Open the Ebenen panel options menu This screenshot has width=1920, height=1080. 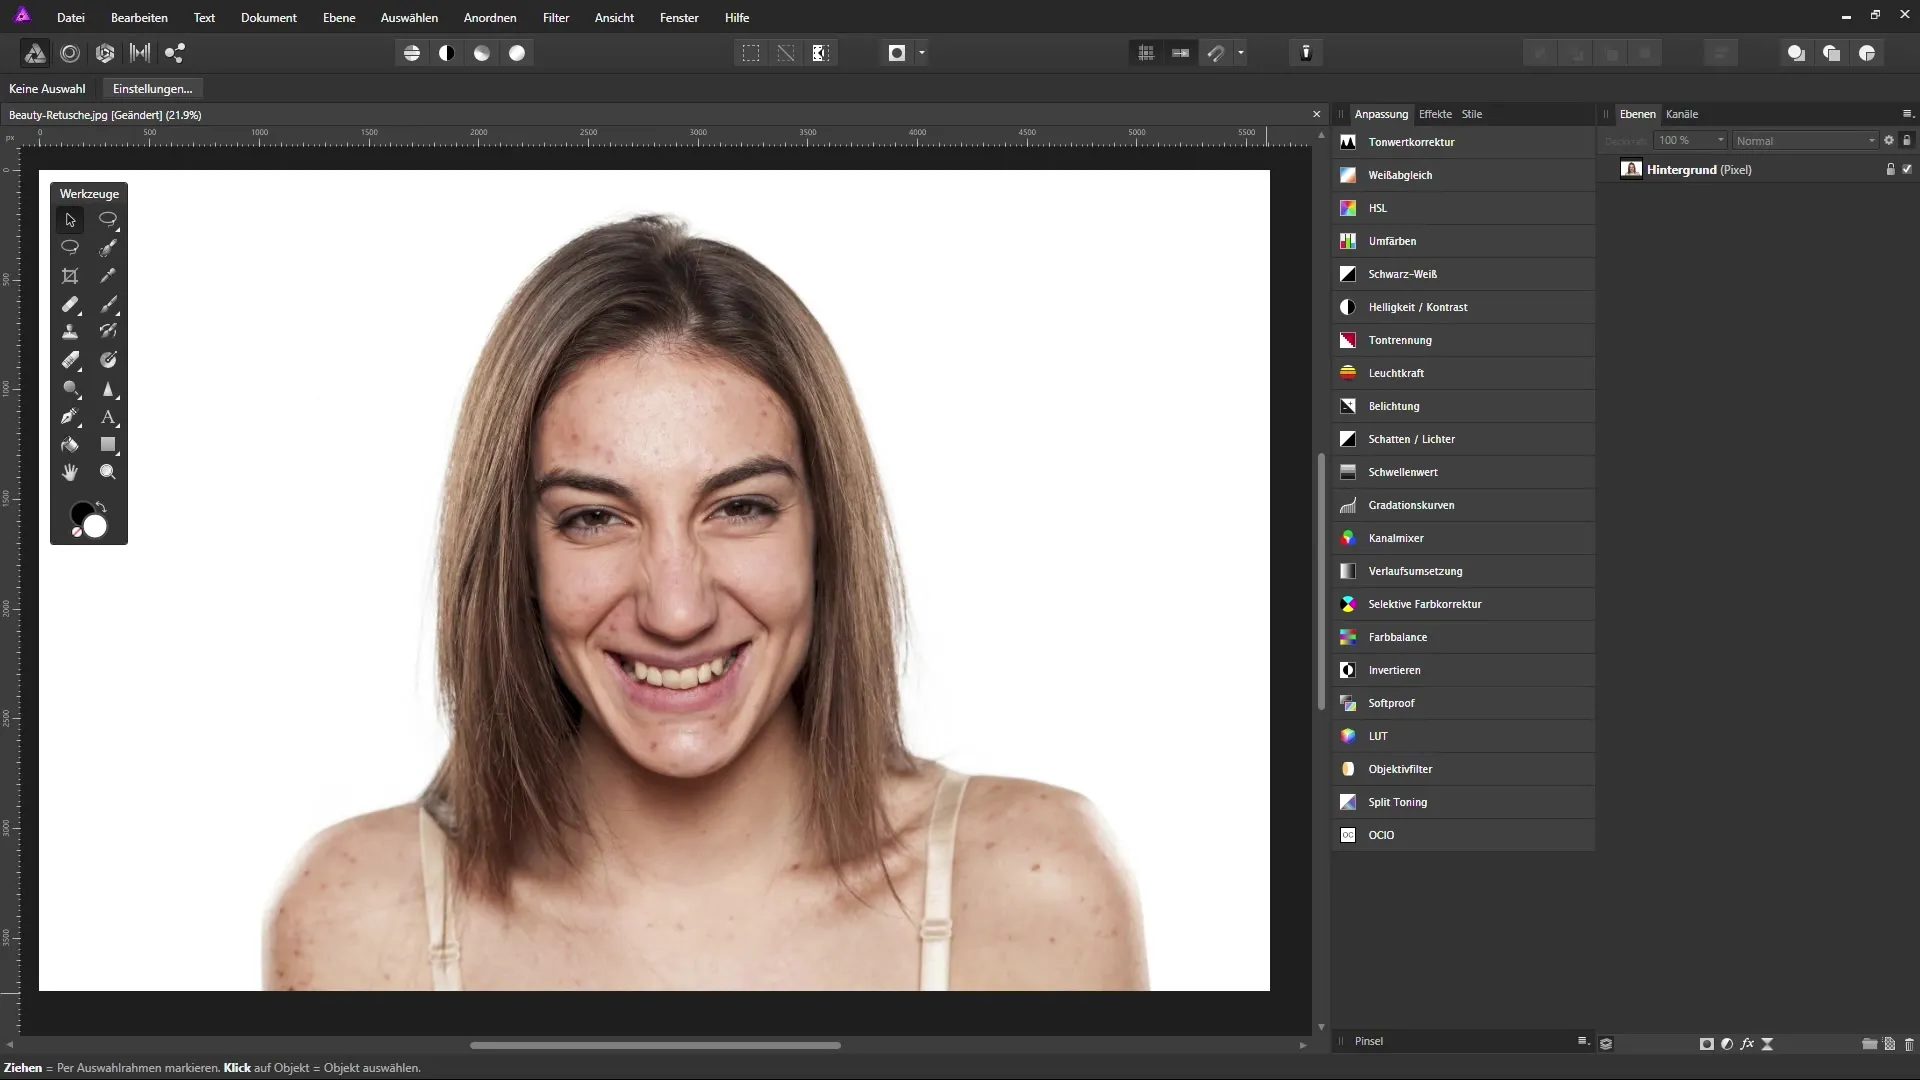tap(1907, 114)
